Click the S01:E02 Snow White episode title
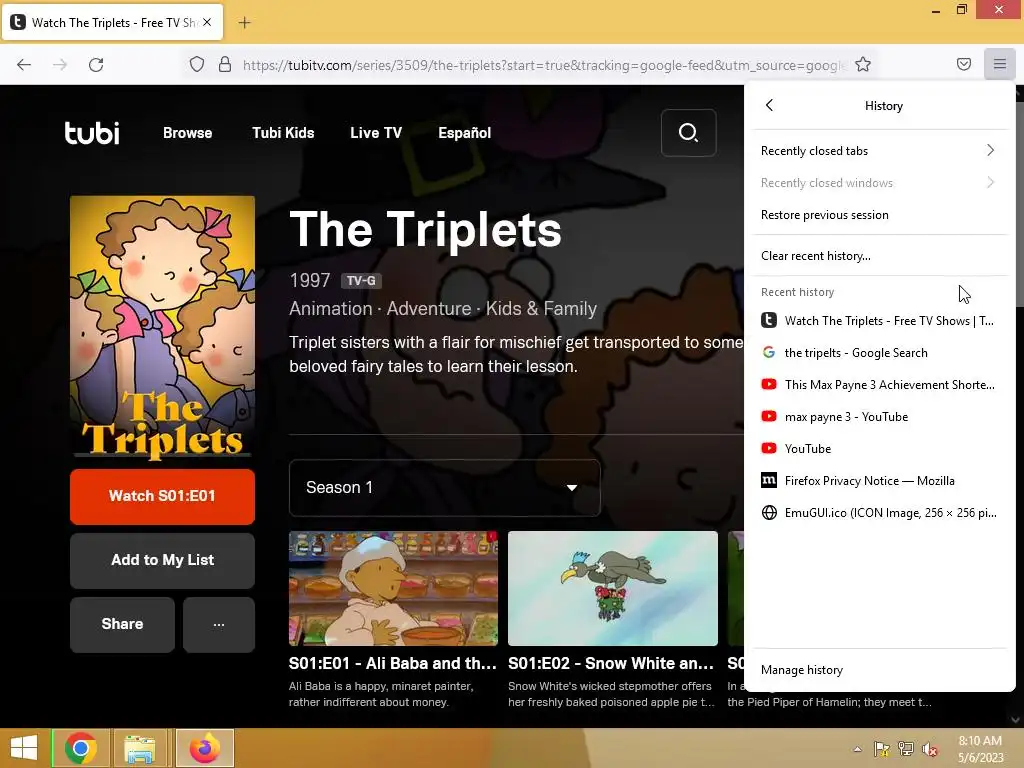This screenshot has height=768, width=1024. pos(611,664)
